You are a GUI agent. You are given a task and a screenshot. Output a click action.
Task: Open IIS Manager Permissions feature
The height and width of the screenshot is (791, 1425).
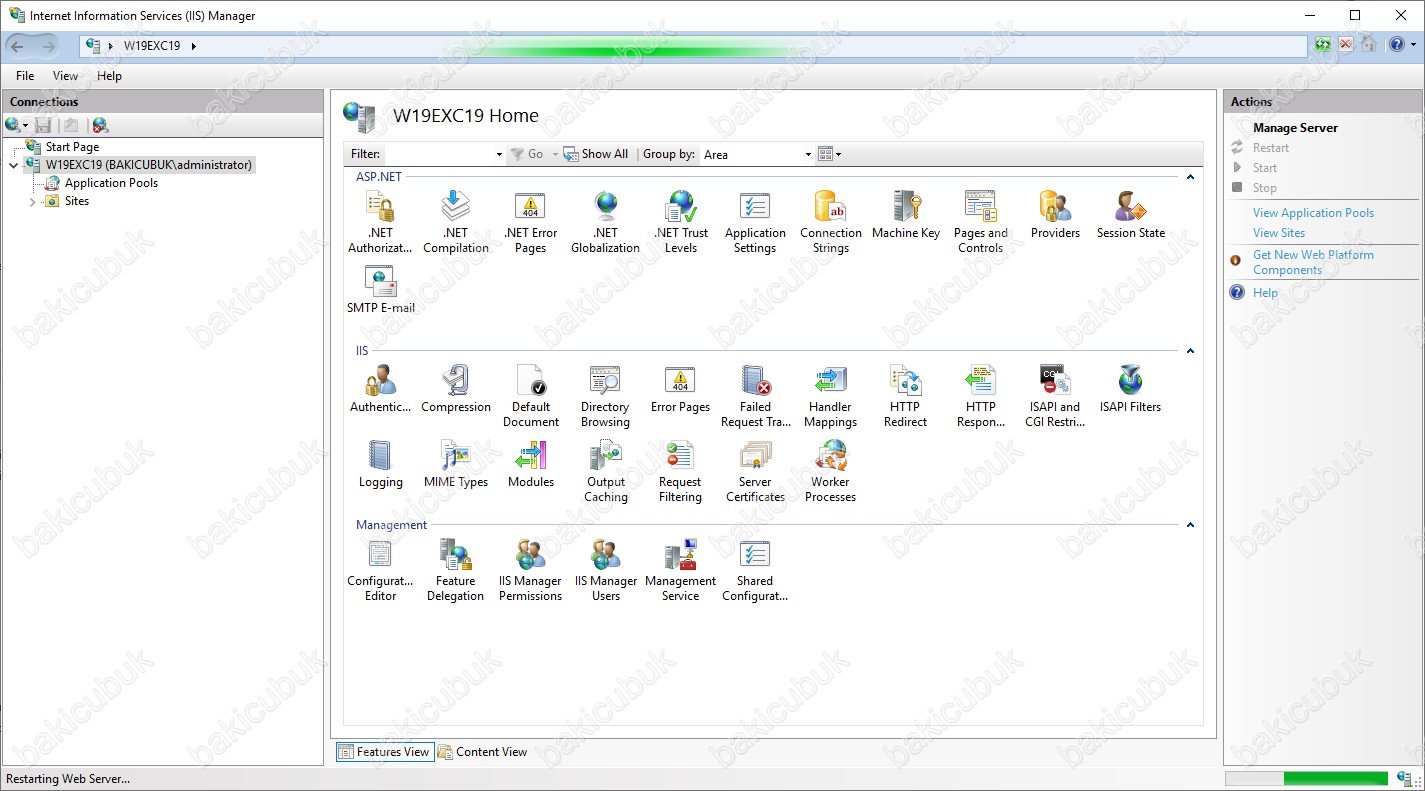[530, 570]
